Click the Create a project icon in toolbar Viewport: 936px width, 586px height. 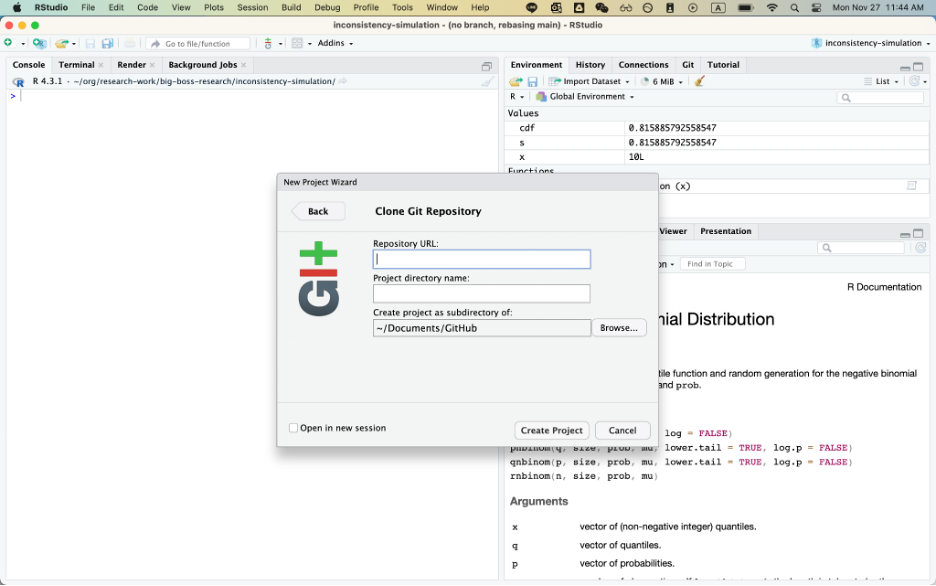tap(39, 43)
